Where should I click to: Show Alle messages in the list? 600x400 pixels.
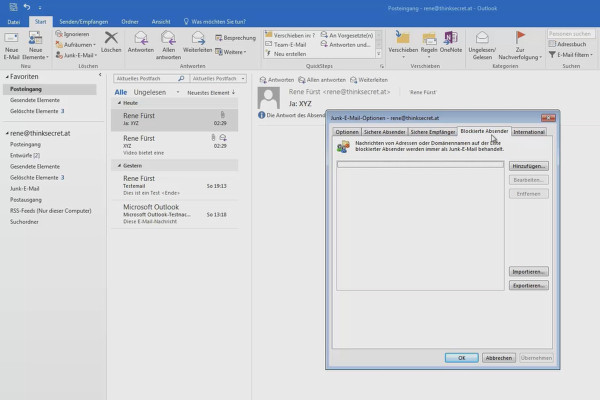click(x=121, y=92)
